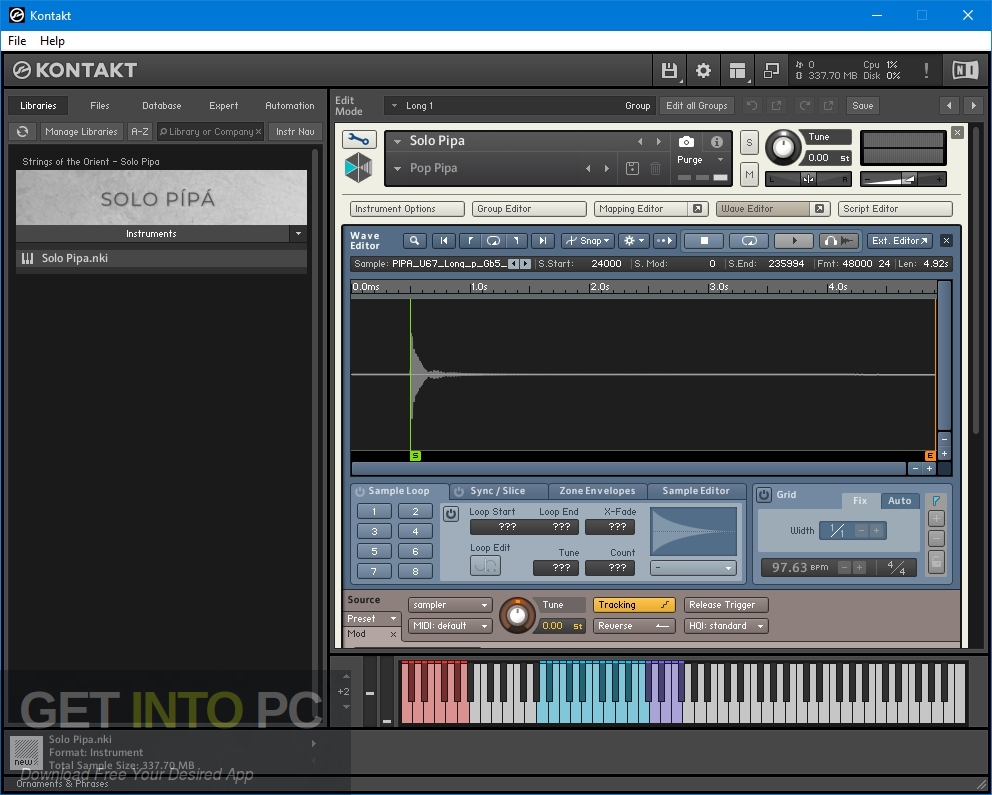Screen dimensions: 992x795
Task: Click the redo arrow in Edit Mode bar
Action: [805, 106]
